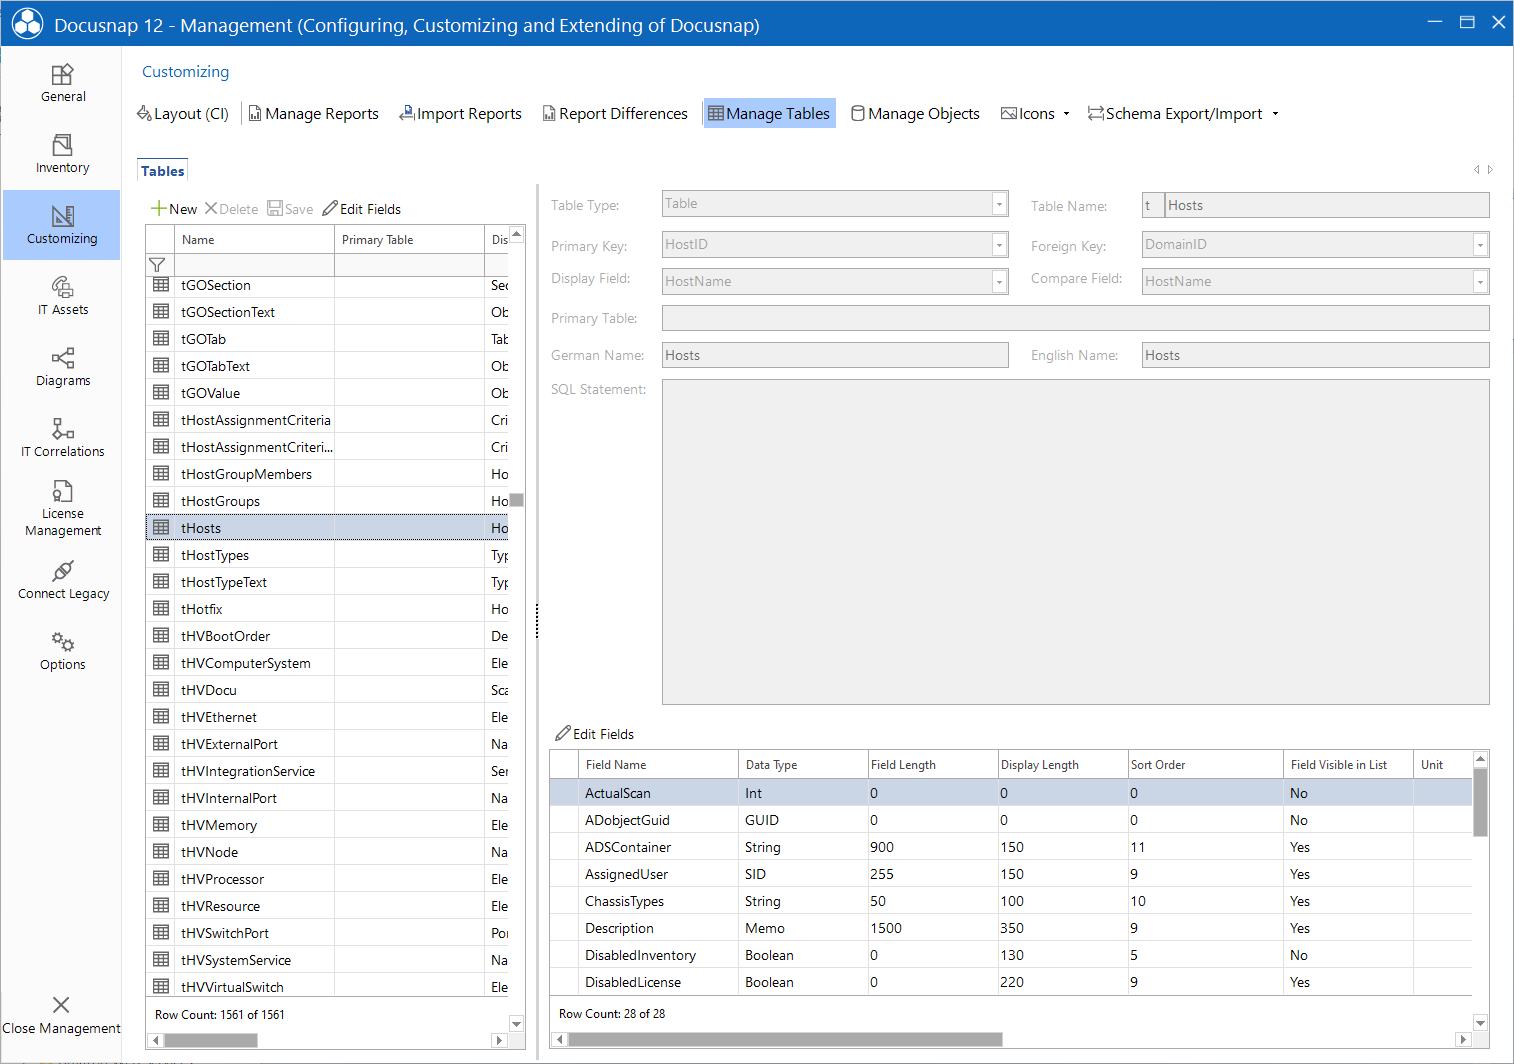Click Edit Fields above tables list

(362, 209)
